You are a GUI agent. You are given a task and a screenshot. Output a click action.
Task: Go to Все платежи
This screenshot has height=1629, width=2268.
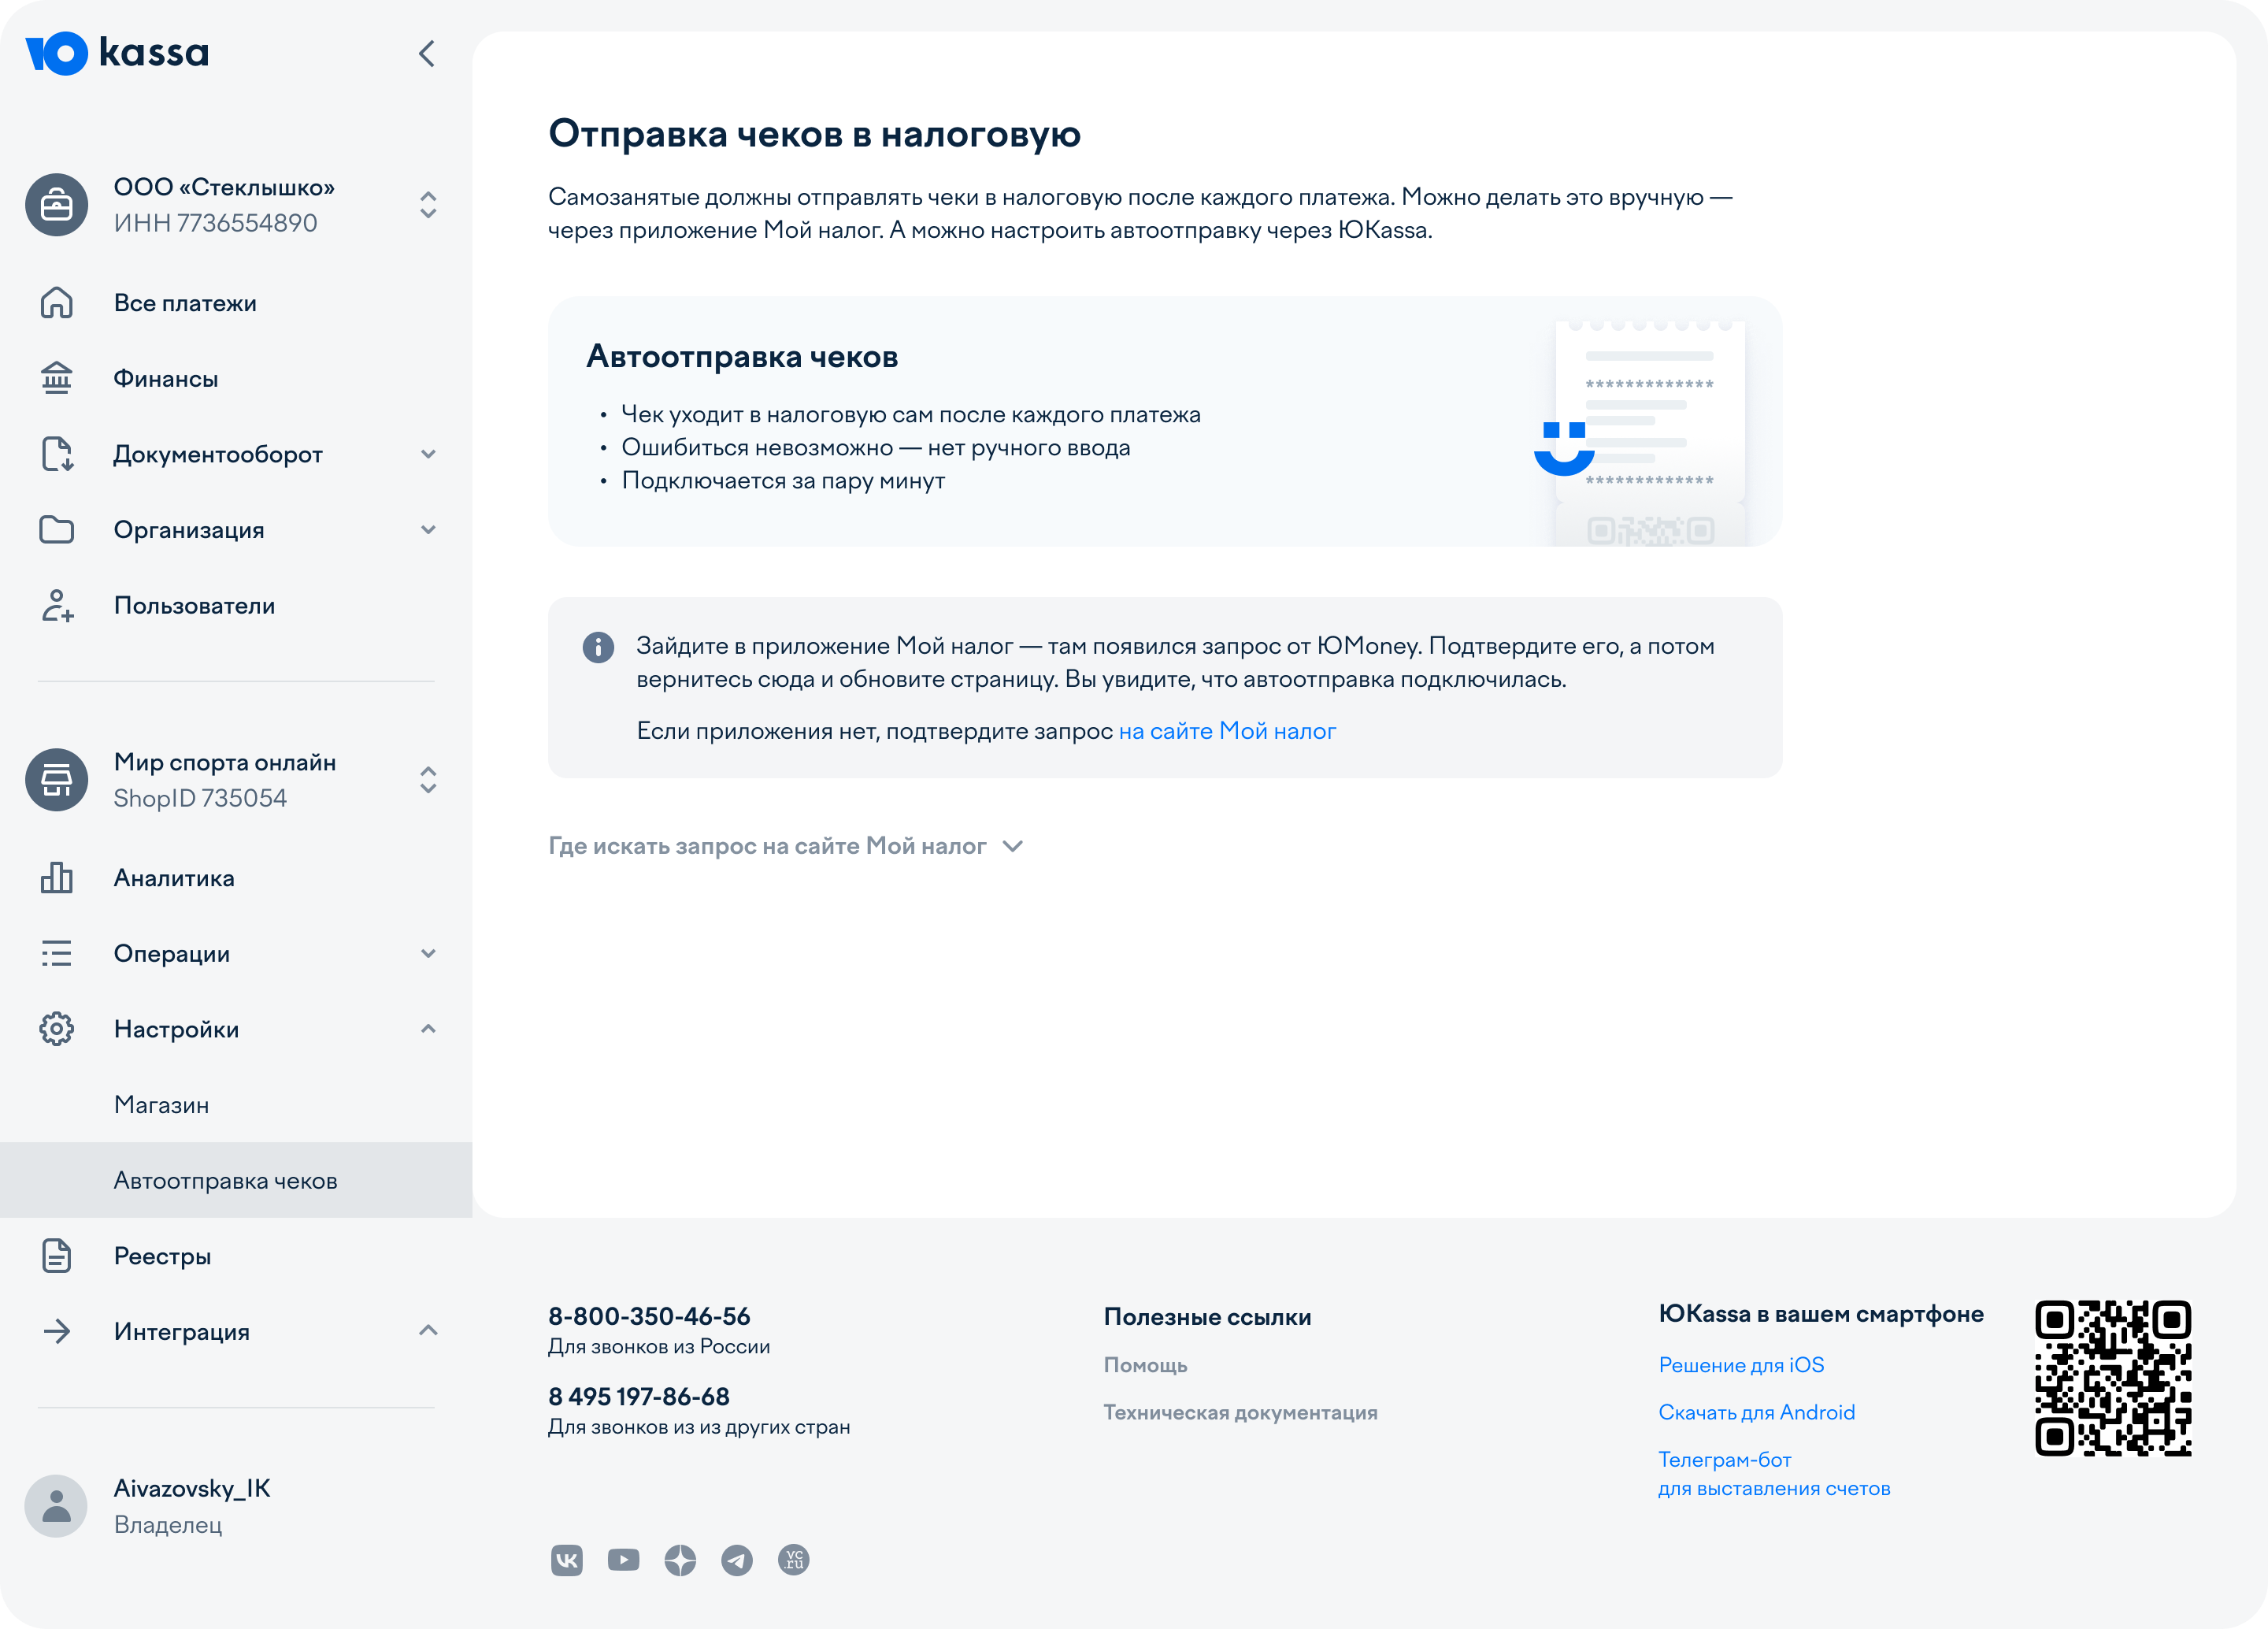click(185, 303)
